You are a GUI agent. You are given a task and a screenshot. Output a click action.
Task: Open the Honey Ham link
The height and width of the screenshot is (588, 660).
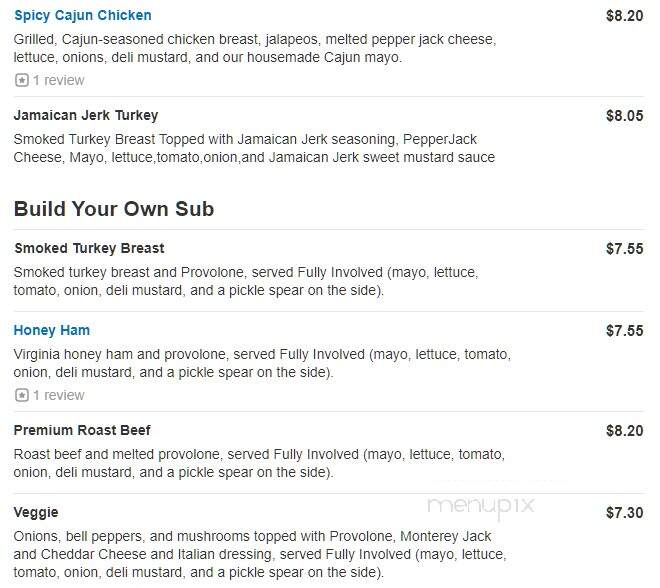(x=52, y=330)
